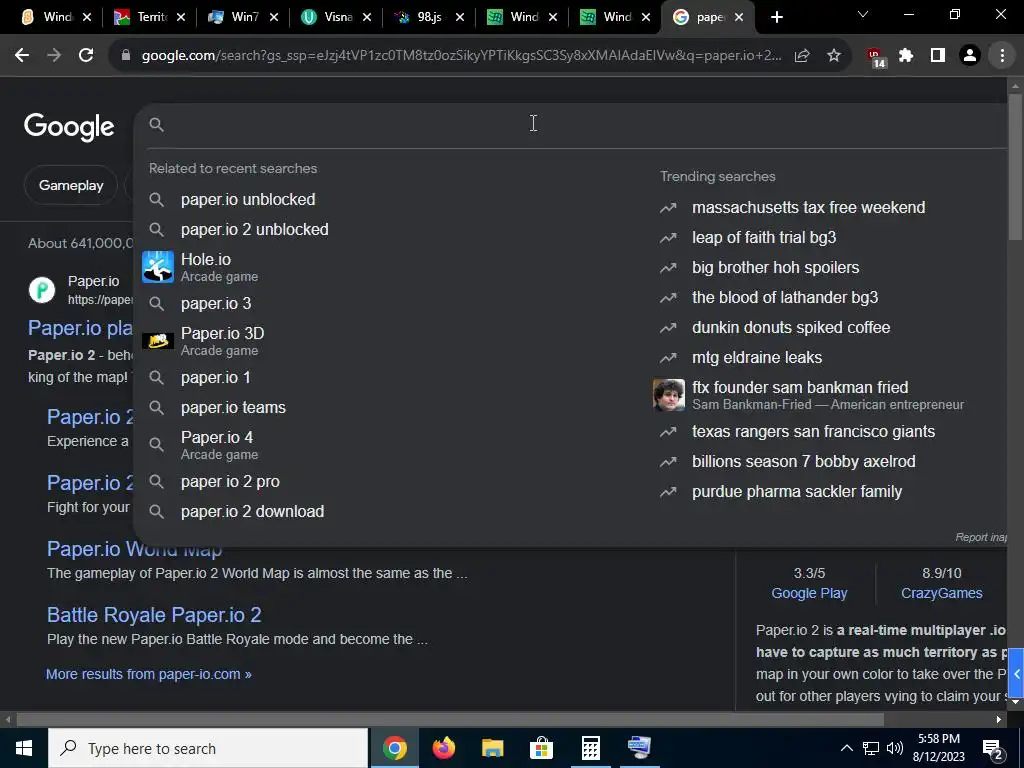
Task: Open the blue side panel arrow tab
Action: pyautogui.click(x=1016, y=673)
